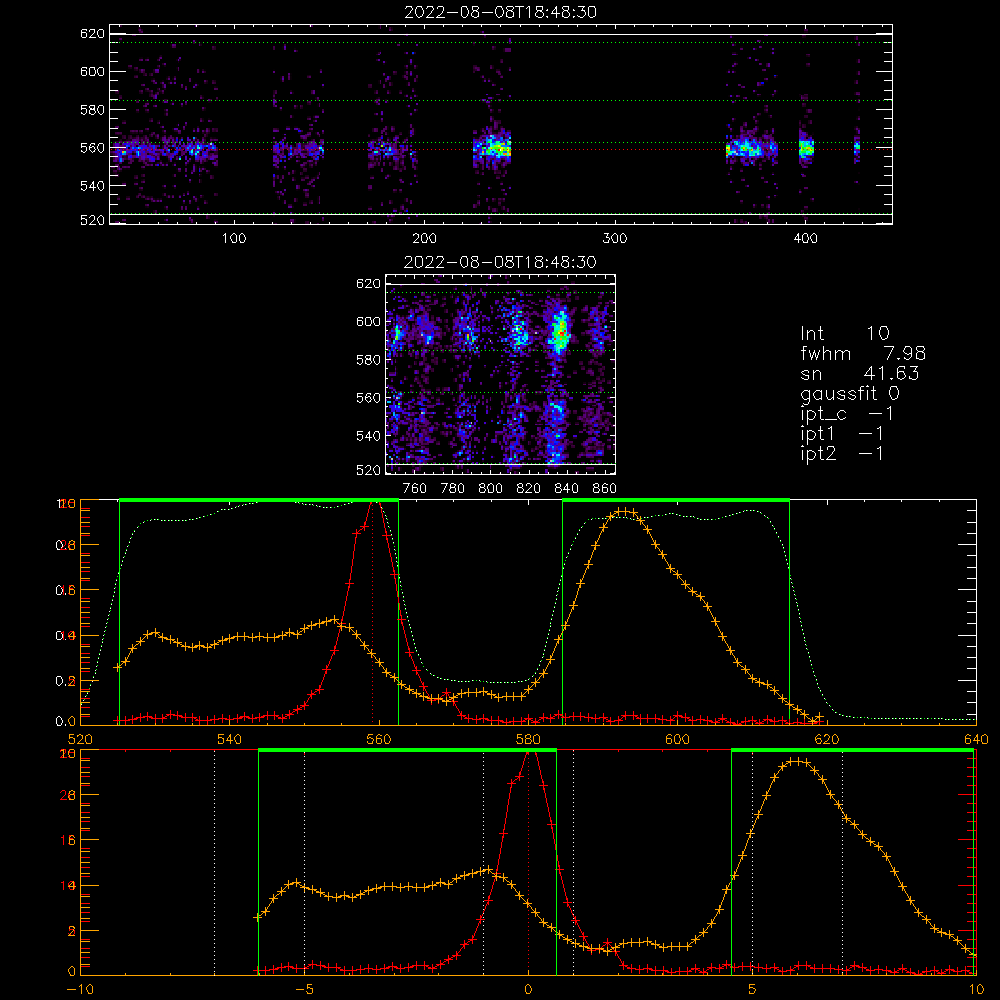This screenshot has height=1000, width=1000.
Task: Click x-axis label 0 of bottom plot
Action: point(528,990)
